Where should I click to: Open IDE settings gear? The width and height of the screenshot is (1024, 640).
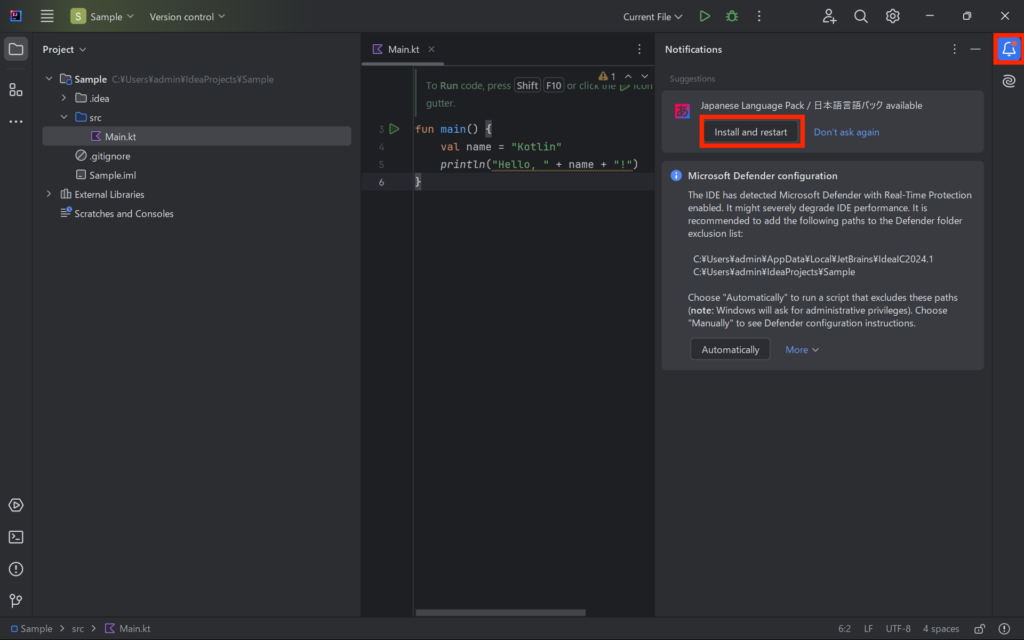[893, 16]
